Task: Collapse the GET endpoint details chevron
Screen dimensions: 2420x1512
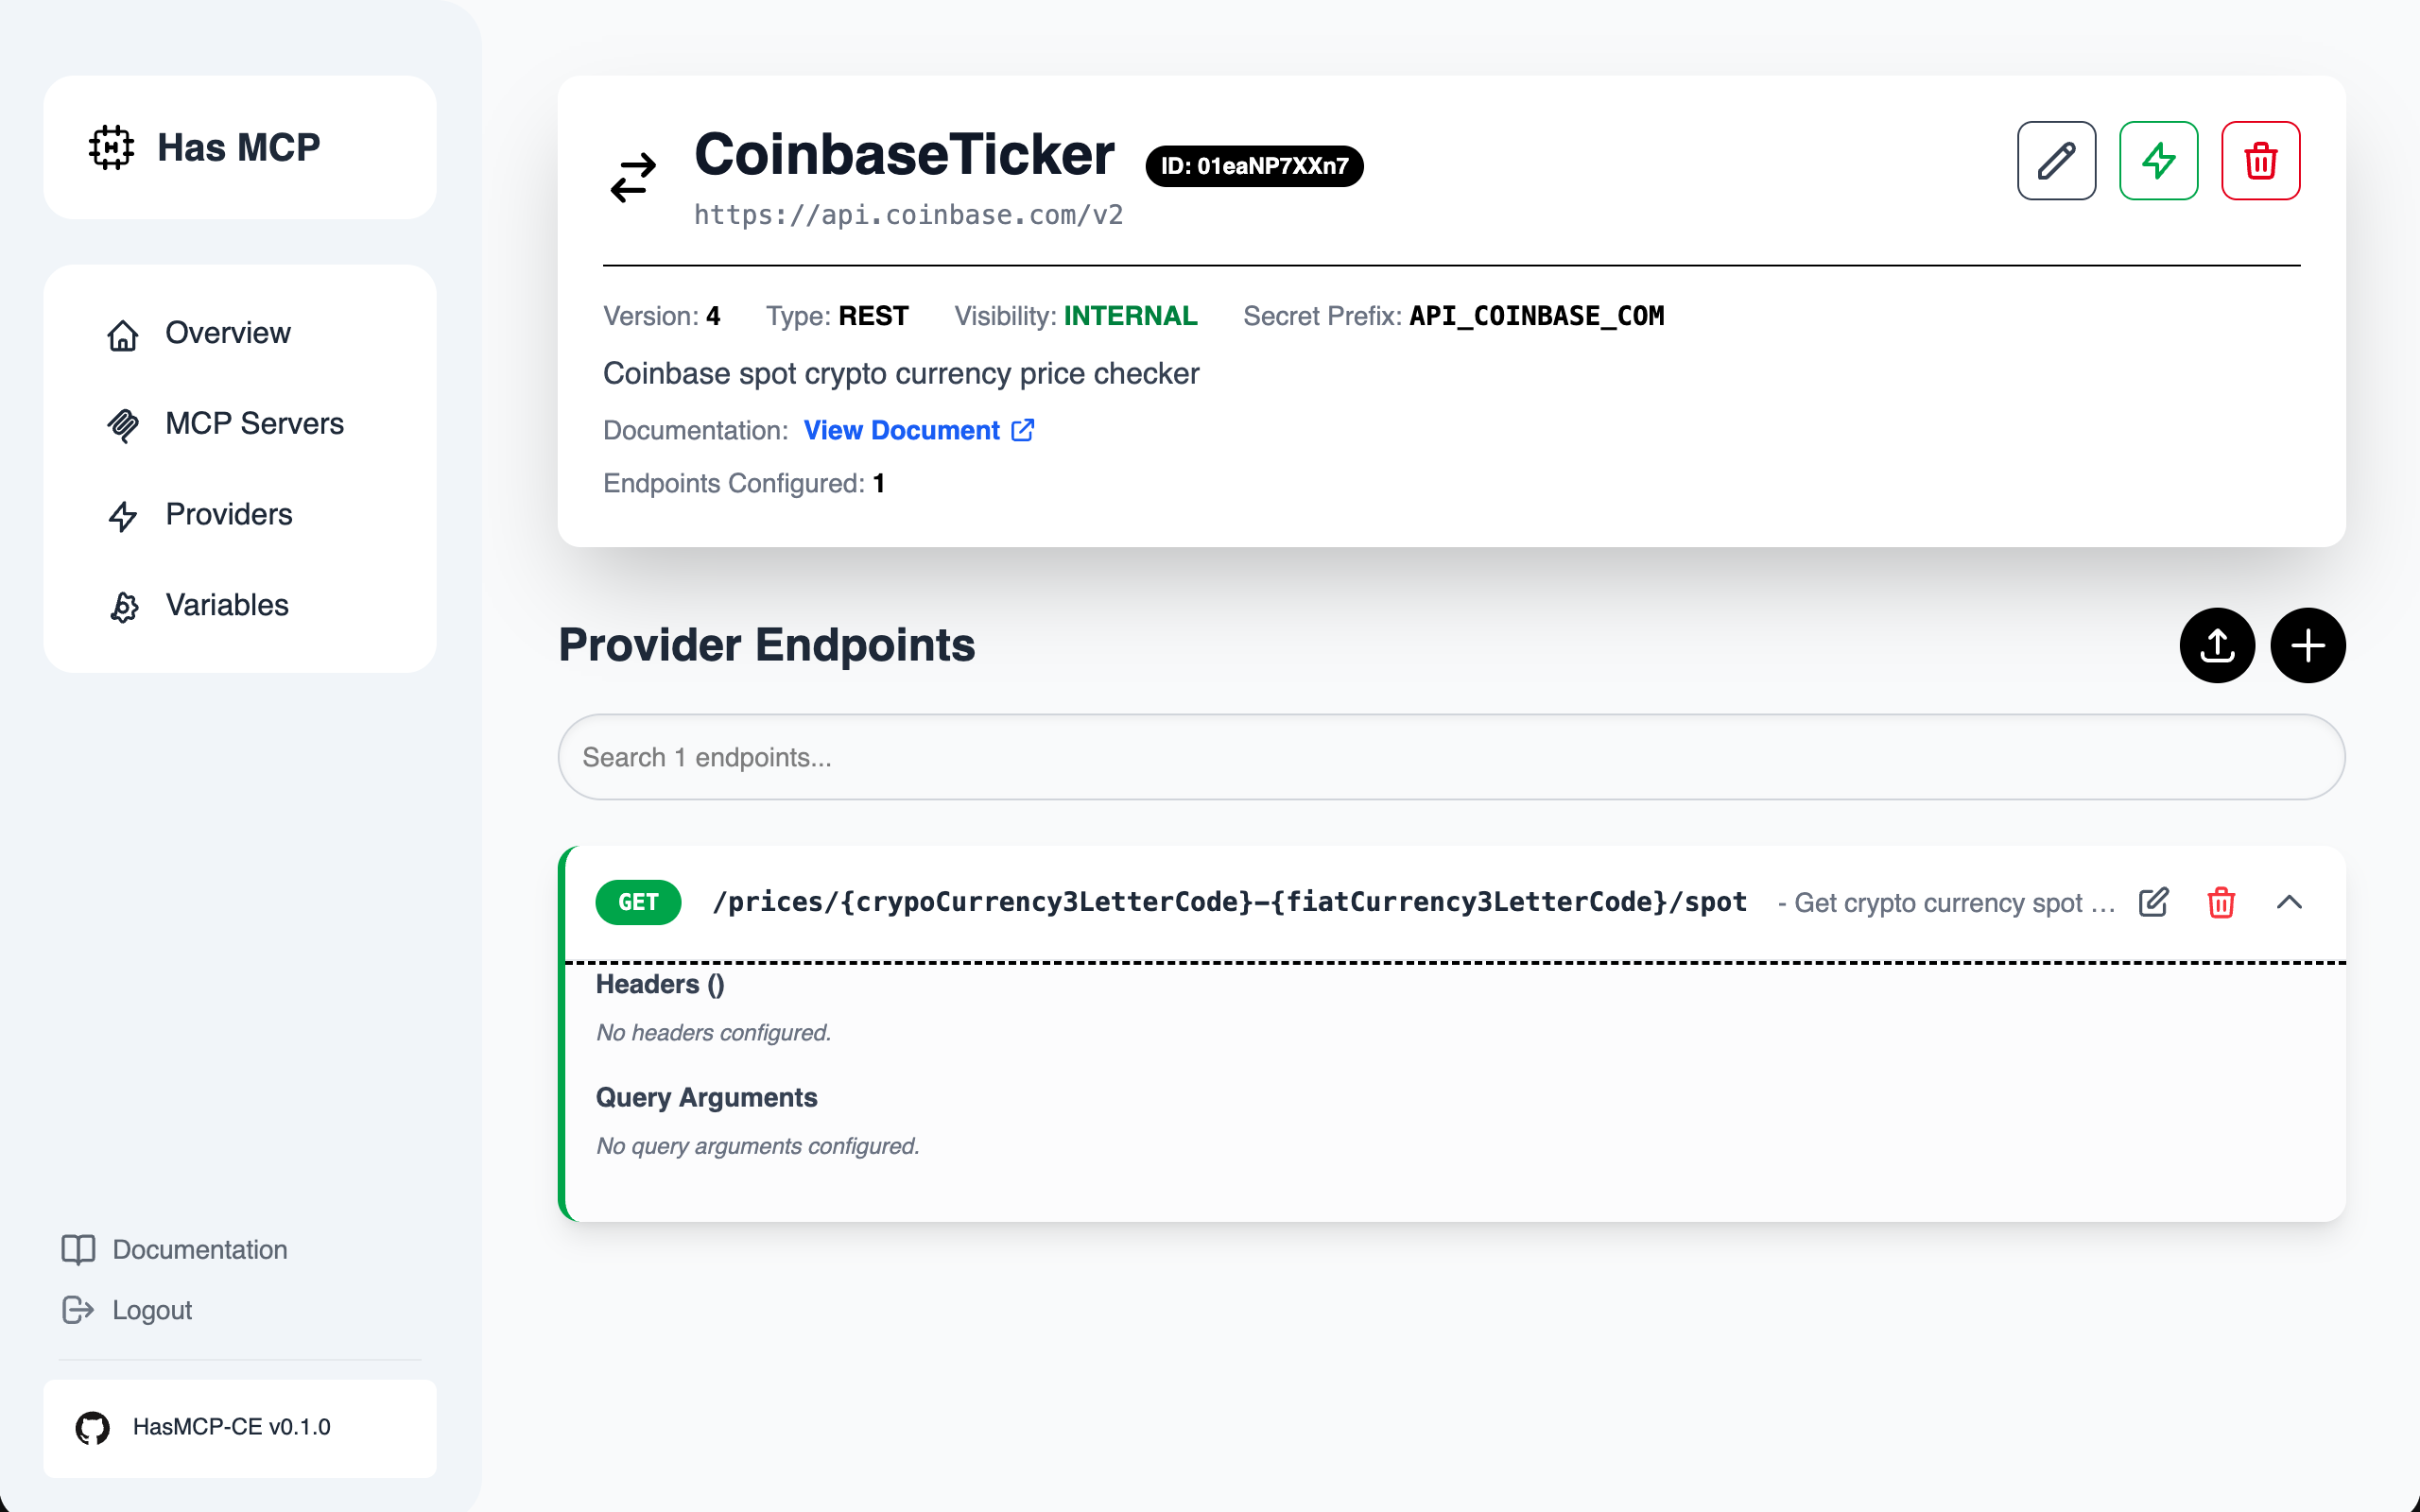Action: [x=2289, y=902]
